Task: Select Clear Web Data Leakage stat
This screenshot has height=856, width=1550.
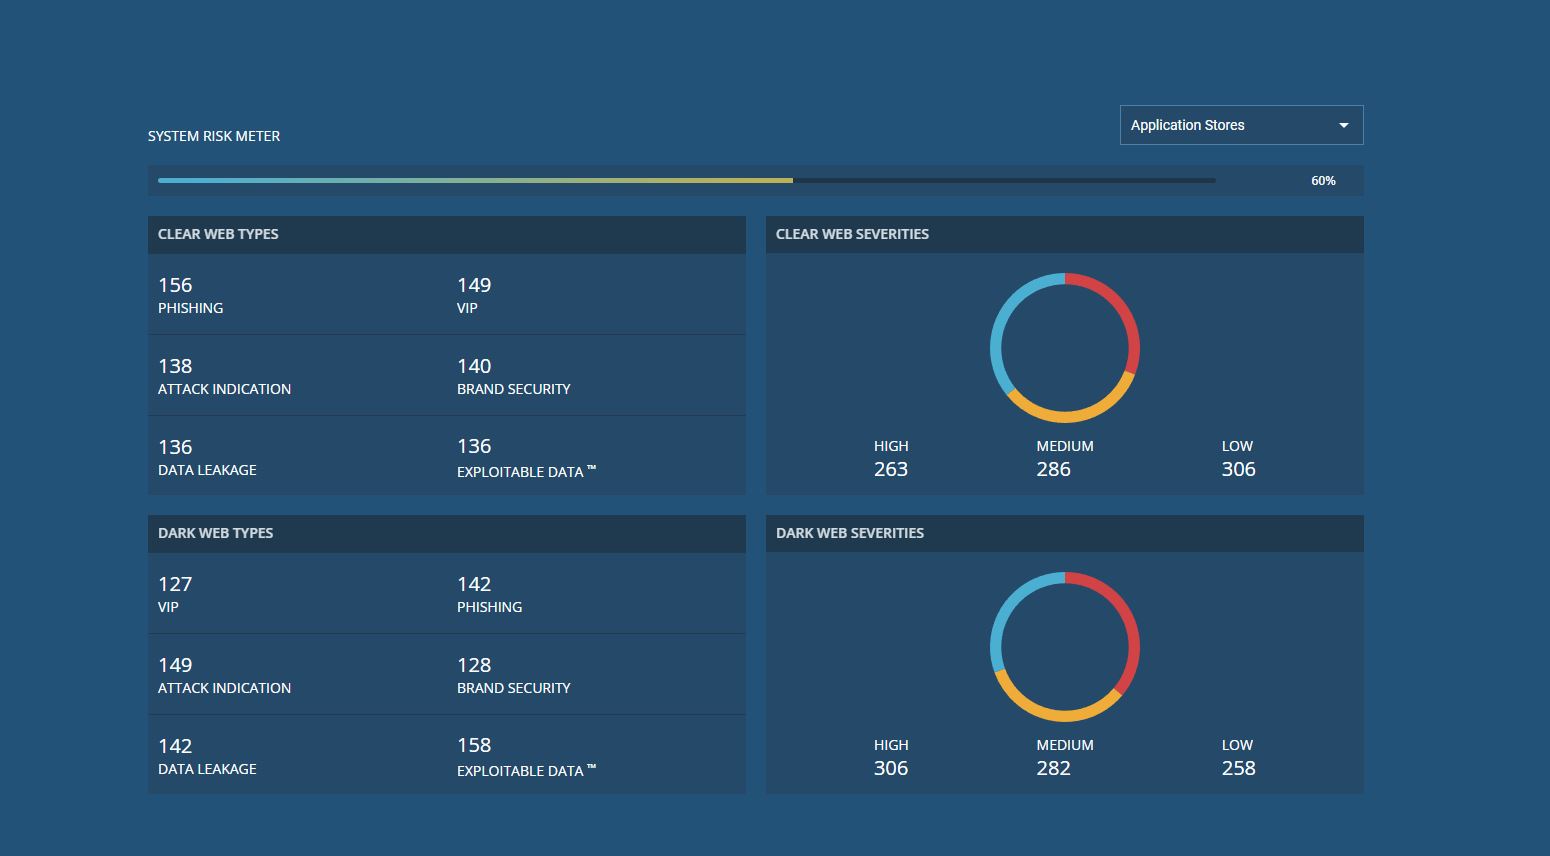Action: (207, 457)
